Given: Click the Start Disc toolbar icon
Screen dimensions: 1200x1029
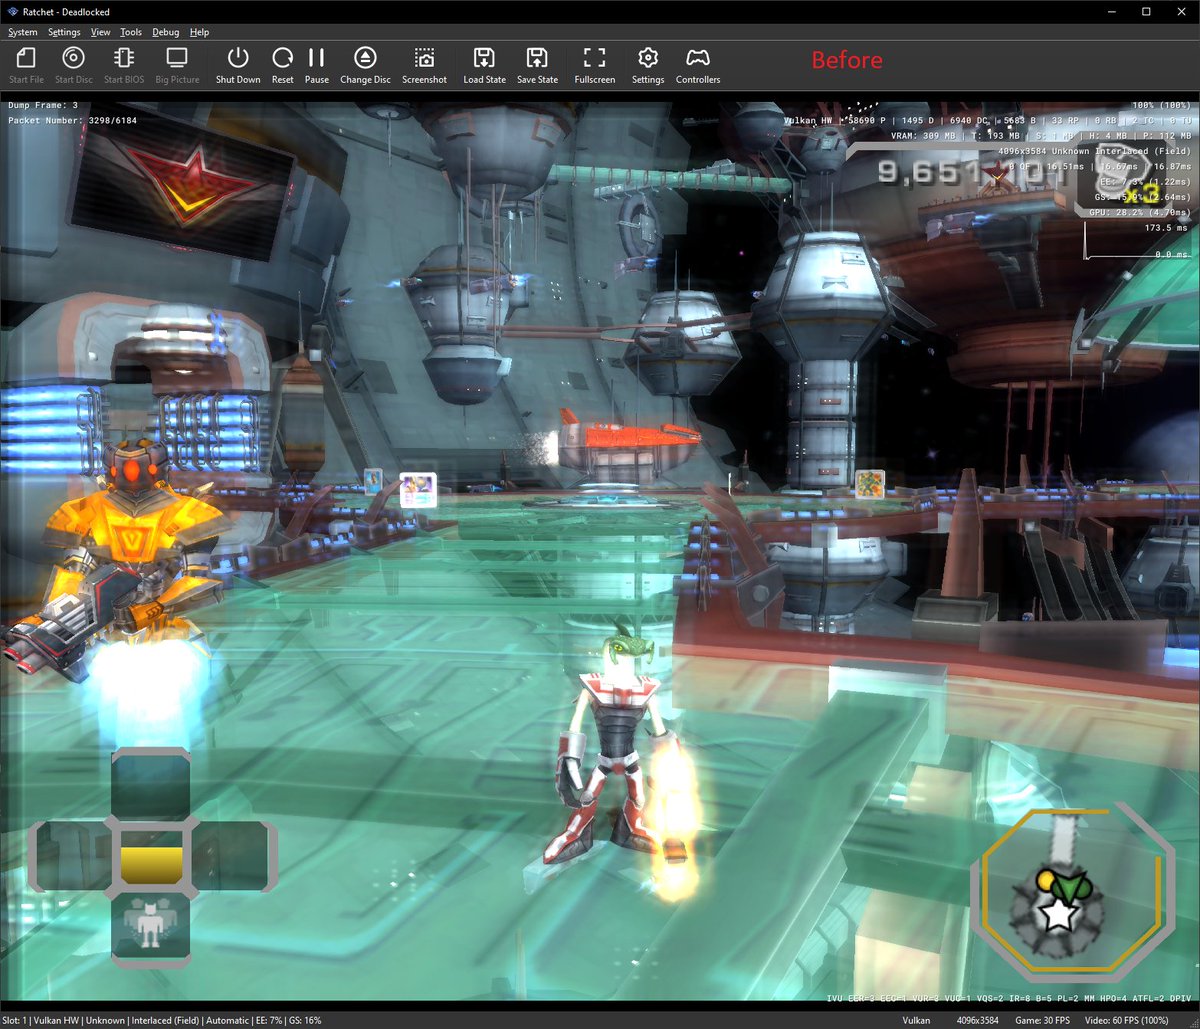Looking at the screenshot, I should [74, 66].
